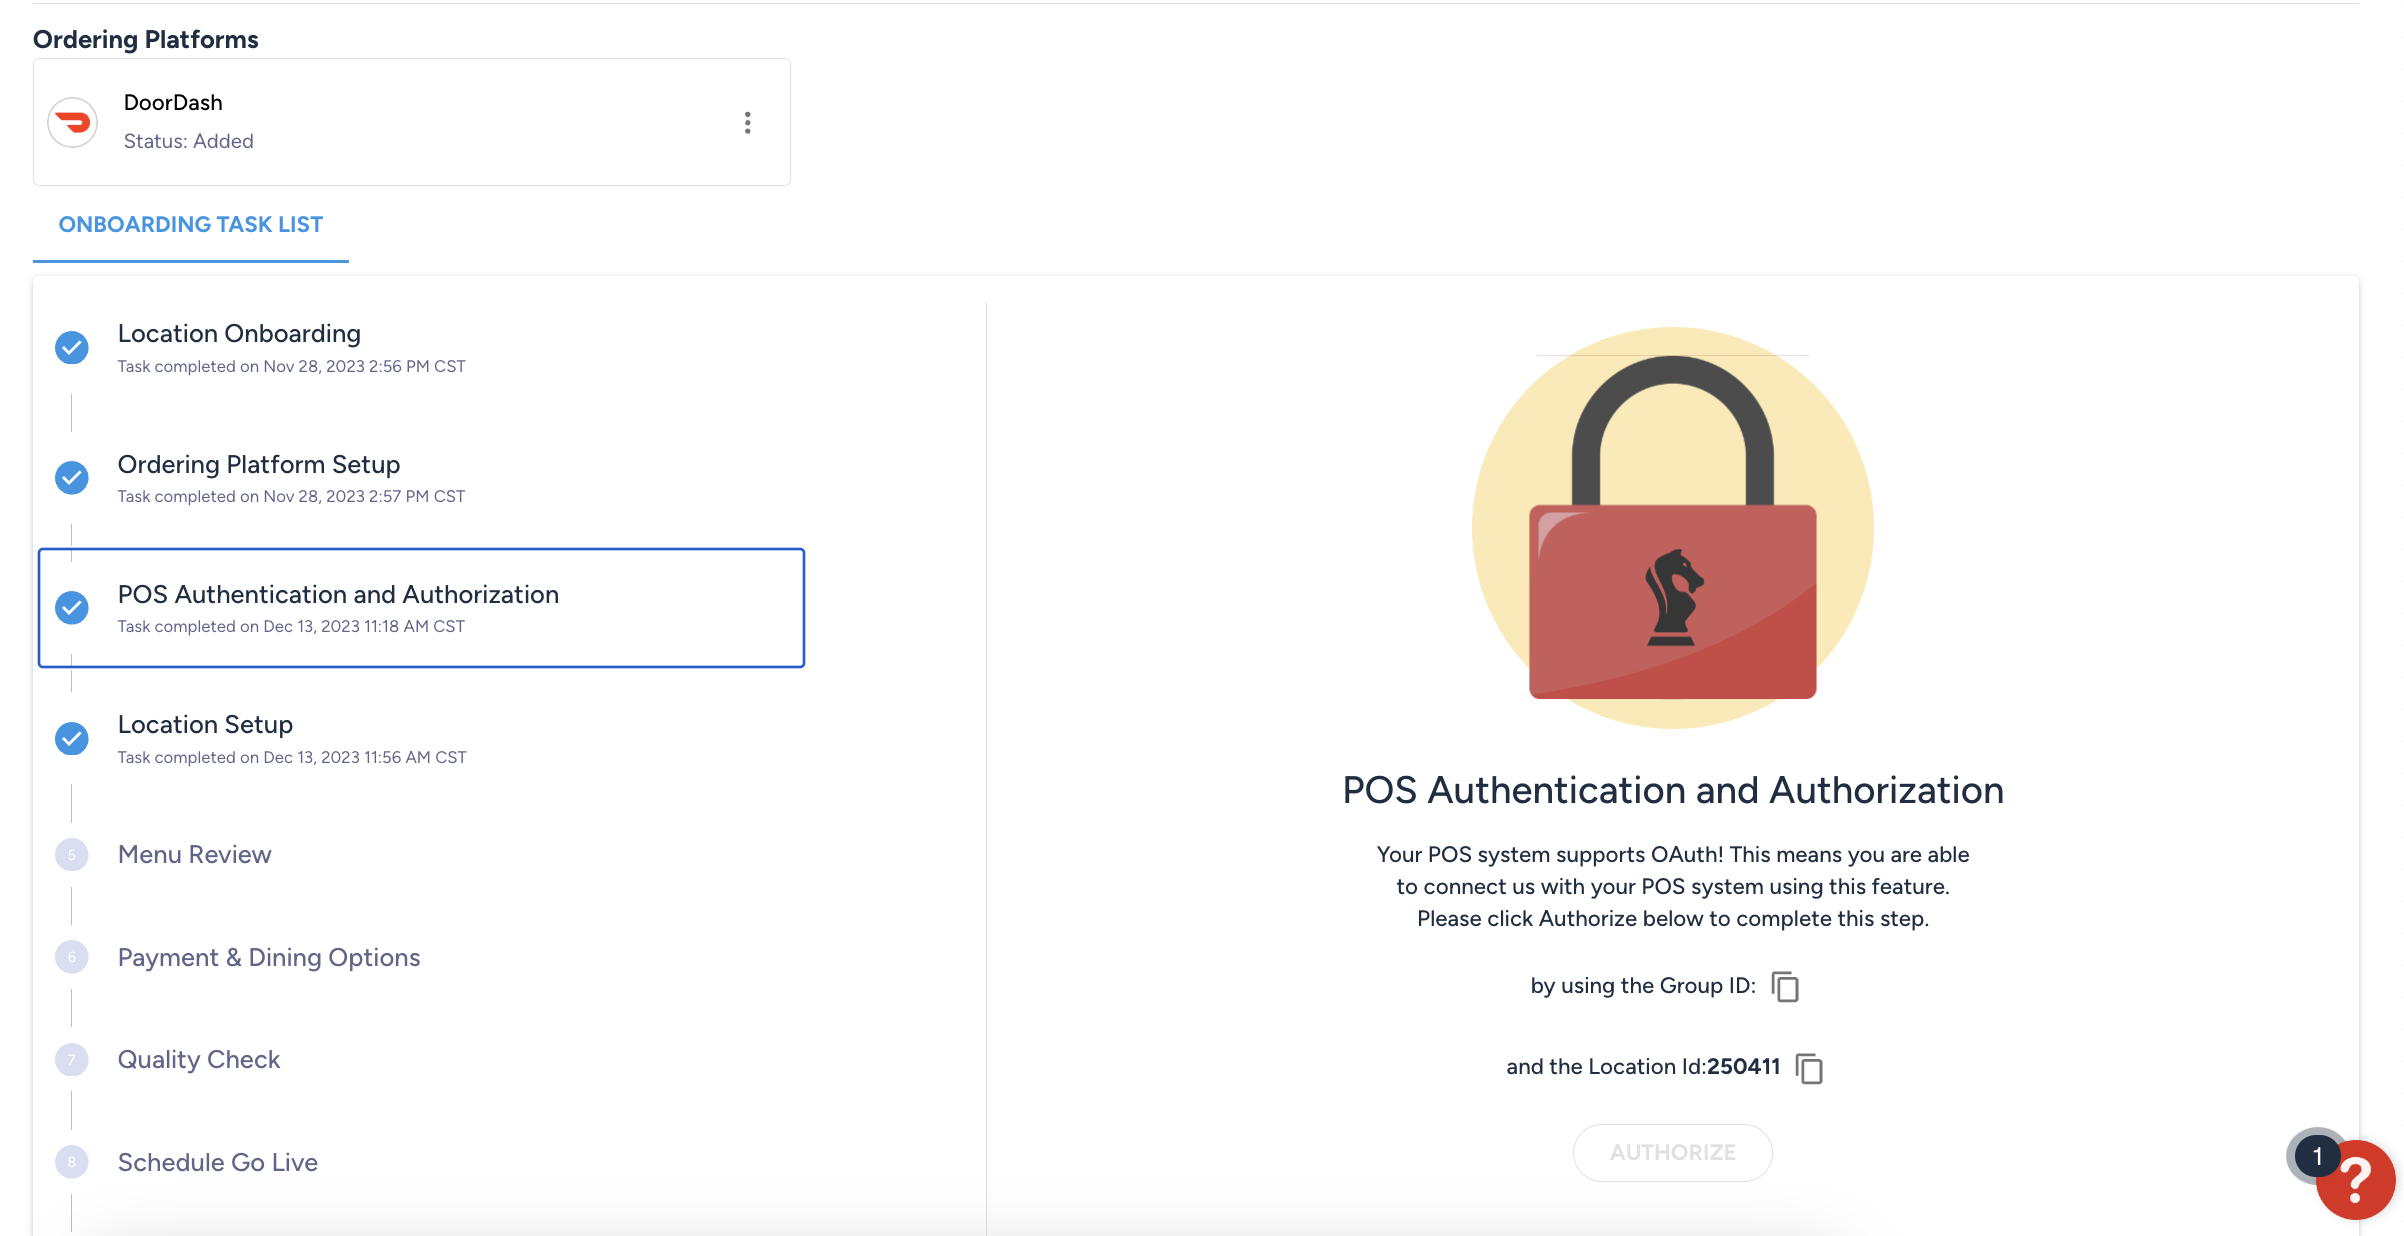Click the POS Authentication checkmark icon
Image resolution: width=2404 pixels, height=1236 pixels.
point(72,607)
